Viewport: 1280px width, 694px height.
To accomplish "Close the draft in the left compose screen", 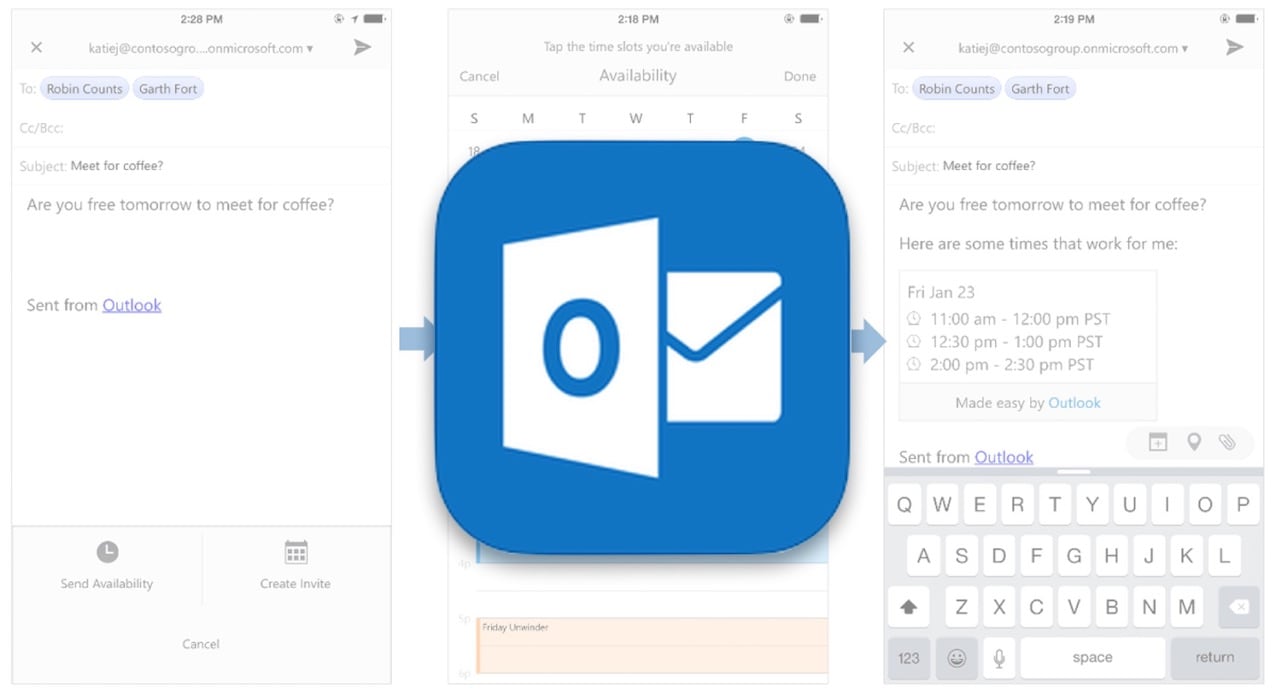I will (x=37, y=47).
